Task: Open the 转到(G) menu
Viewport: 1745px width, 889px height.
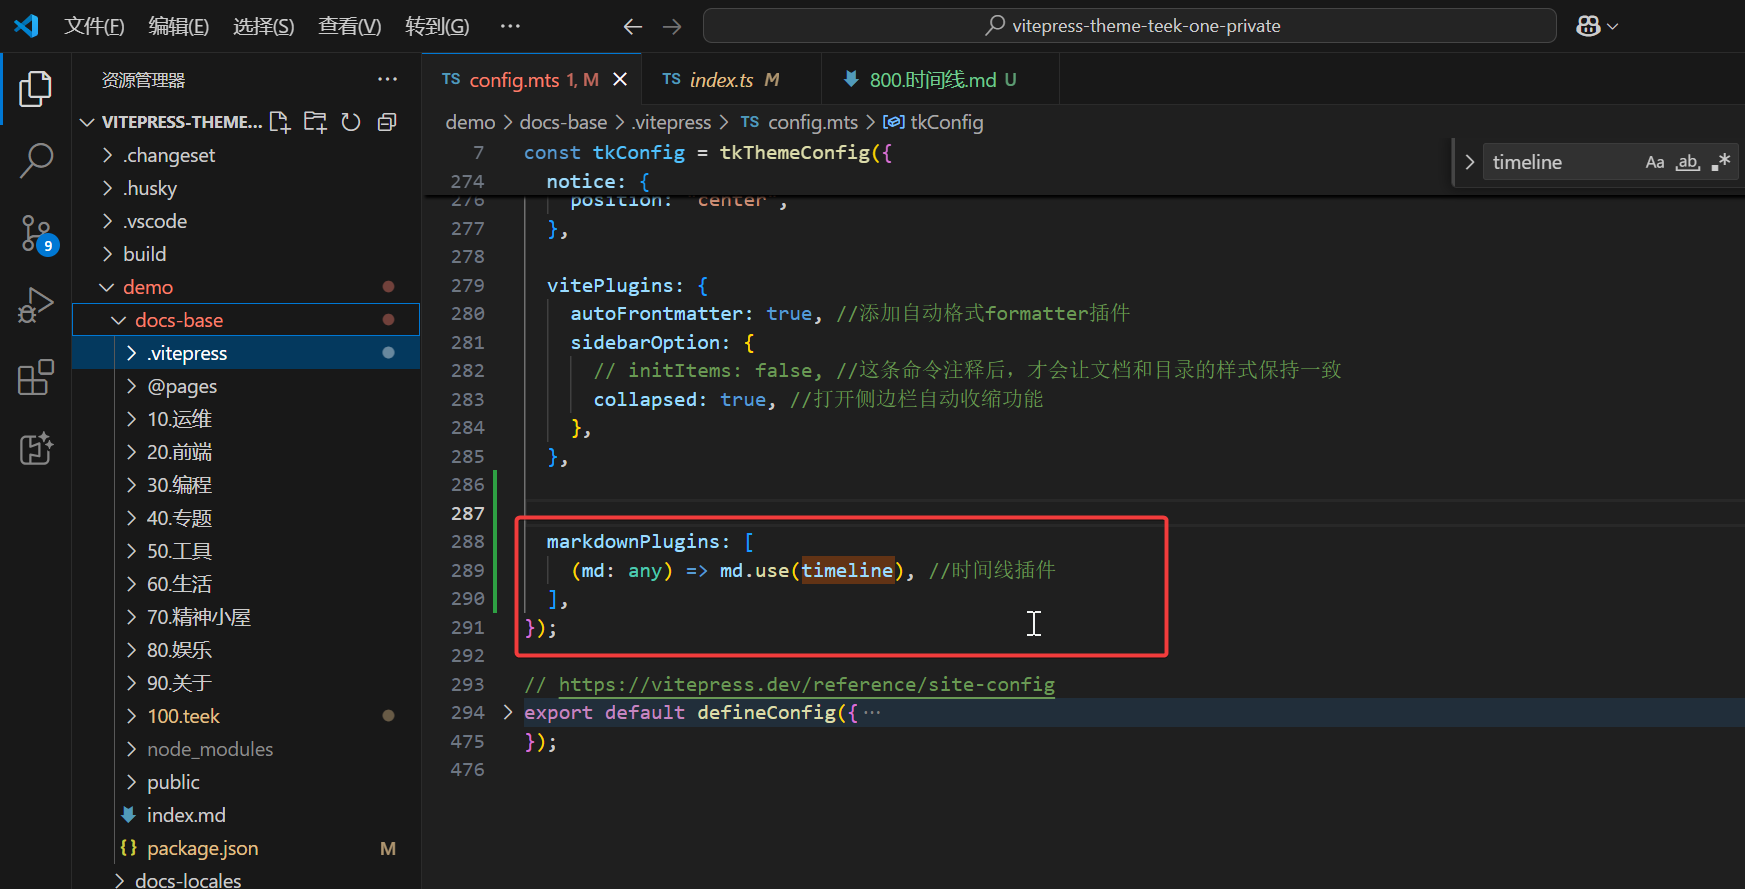Action: [x=437, y=26]
